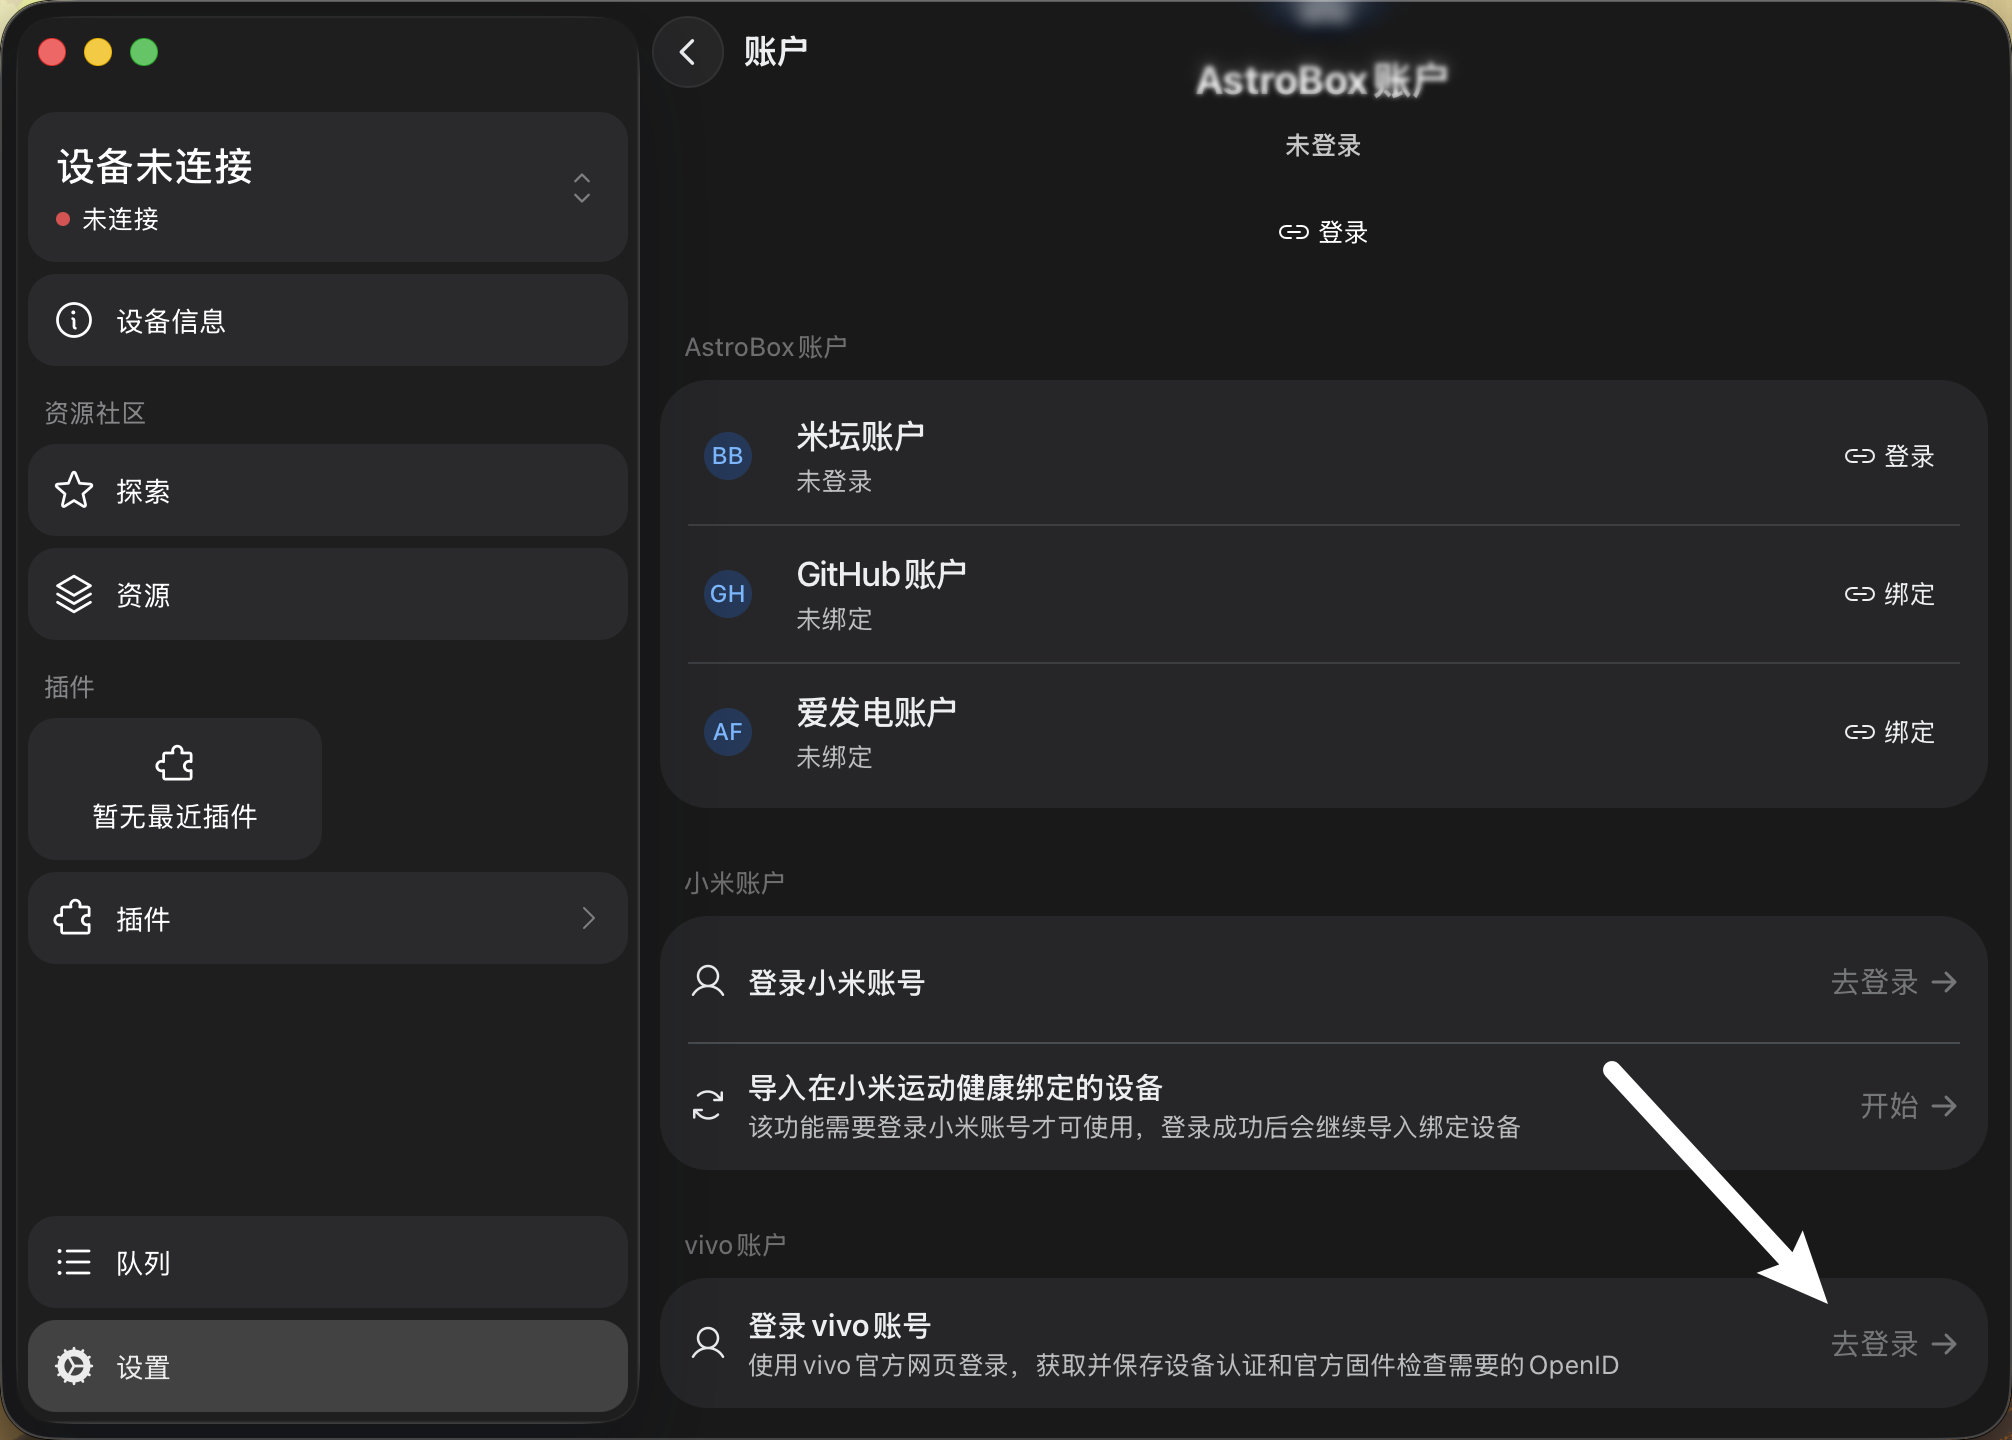Viewport: 2012px width, 1440px height.
Task: Click 登录 under AstroBox账户 header
Action: (x=1323, y=232)
